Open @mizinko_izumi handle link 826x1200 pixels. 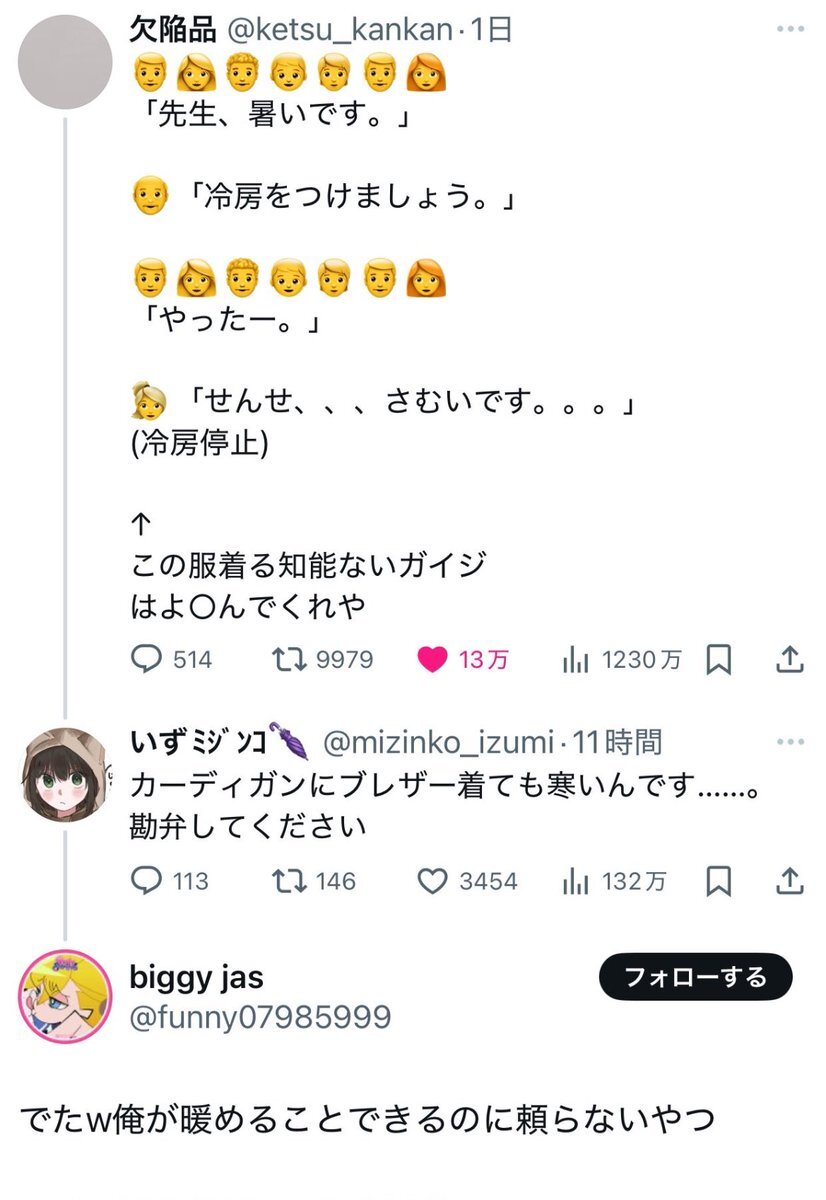[438, 743]
